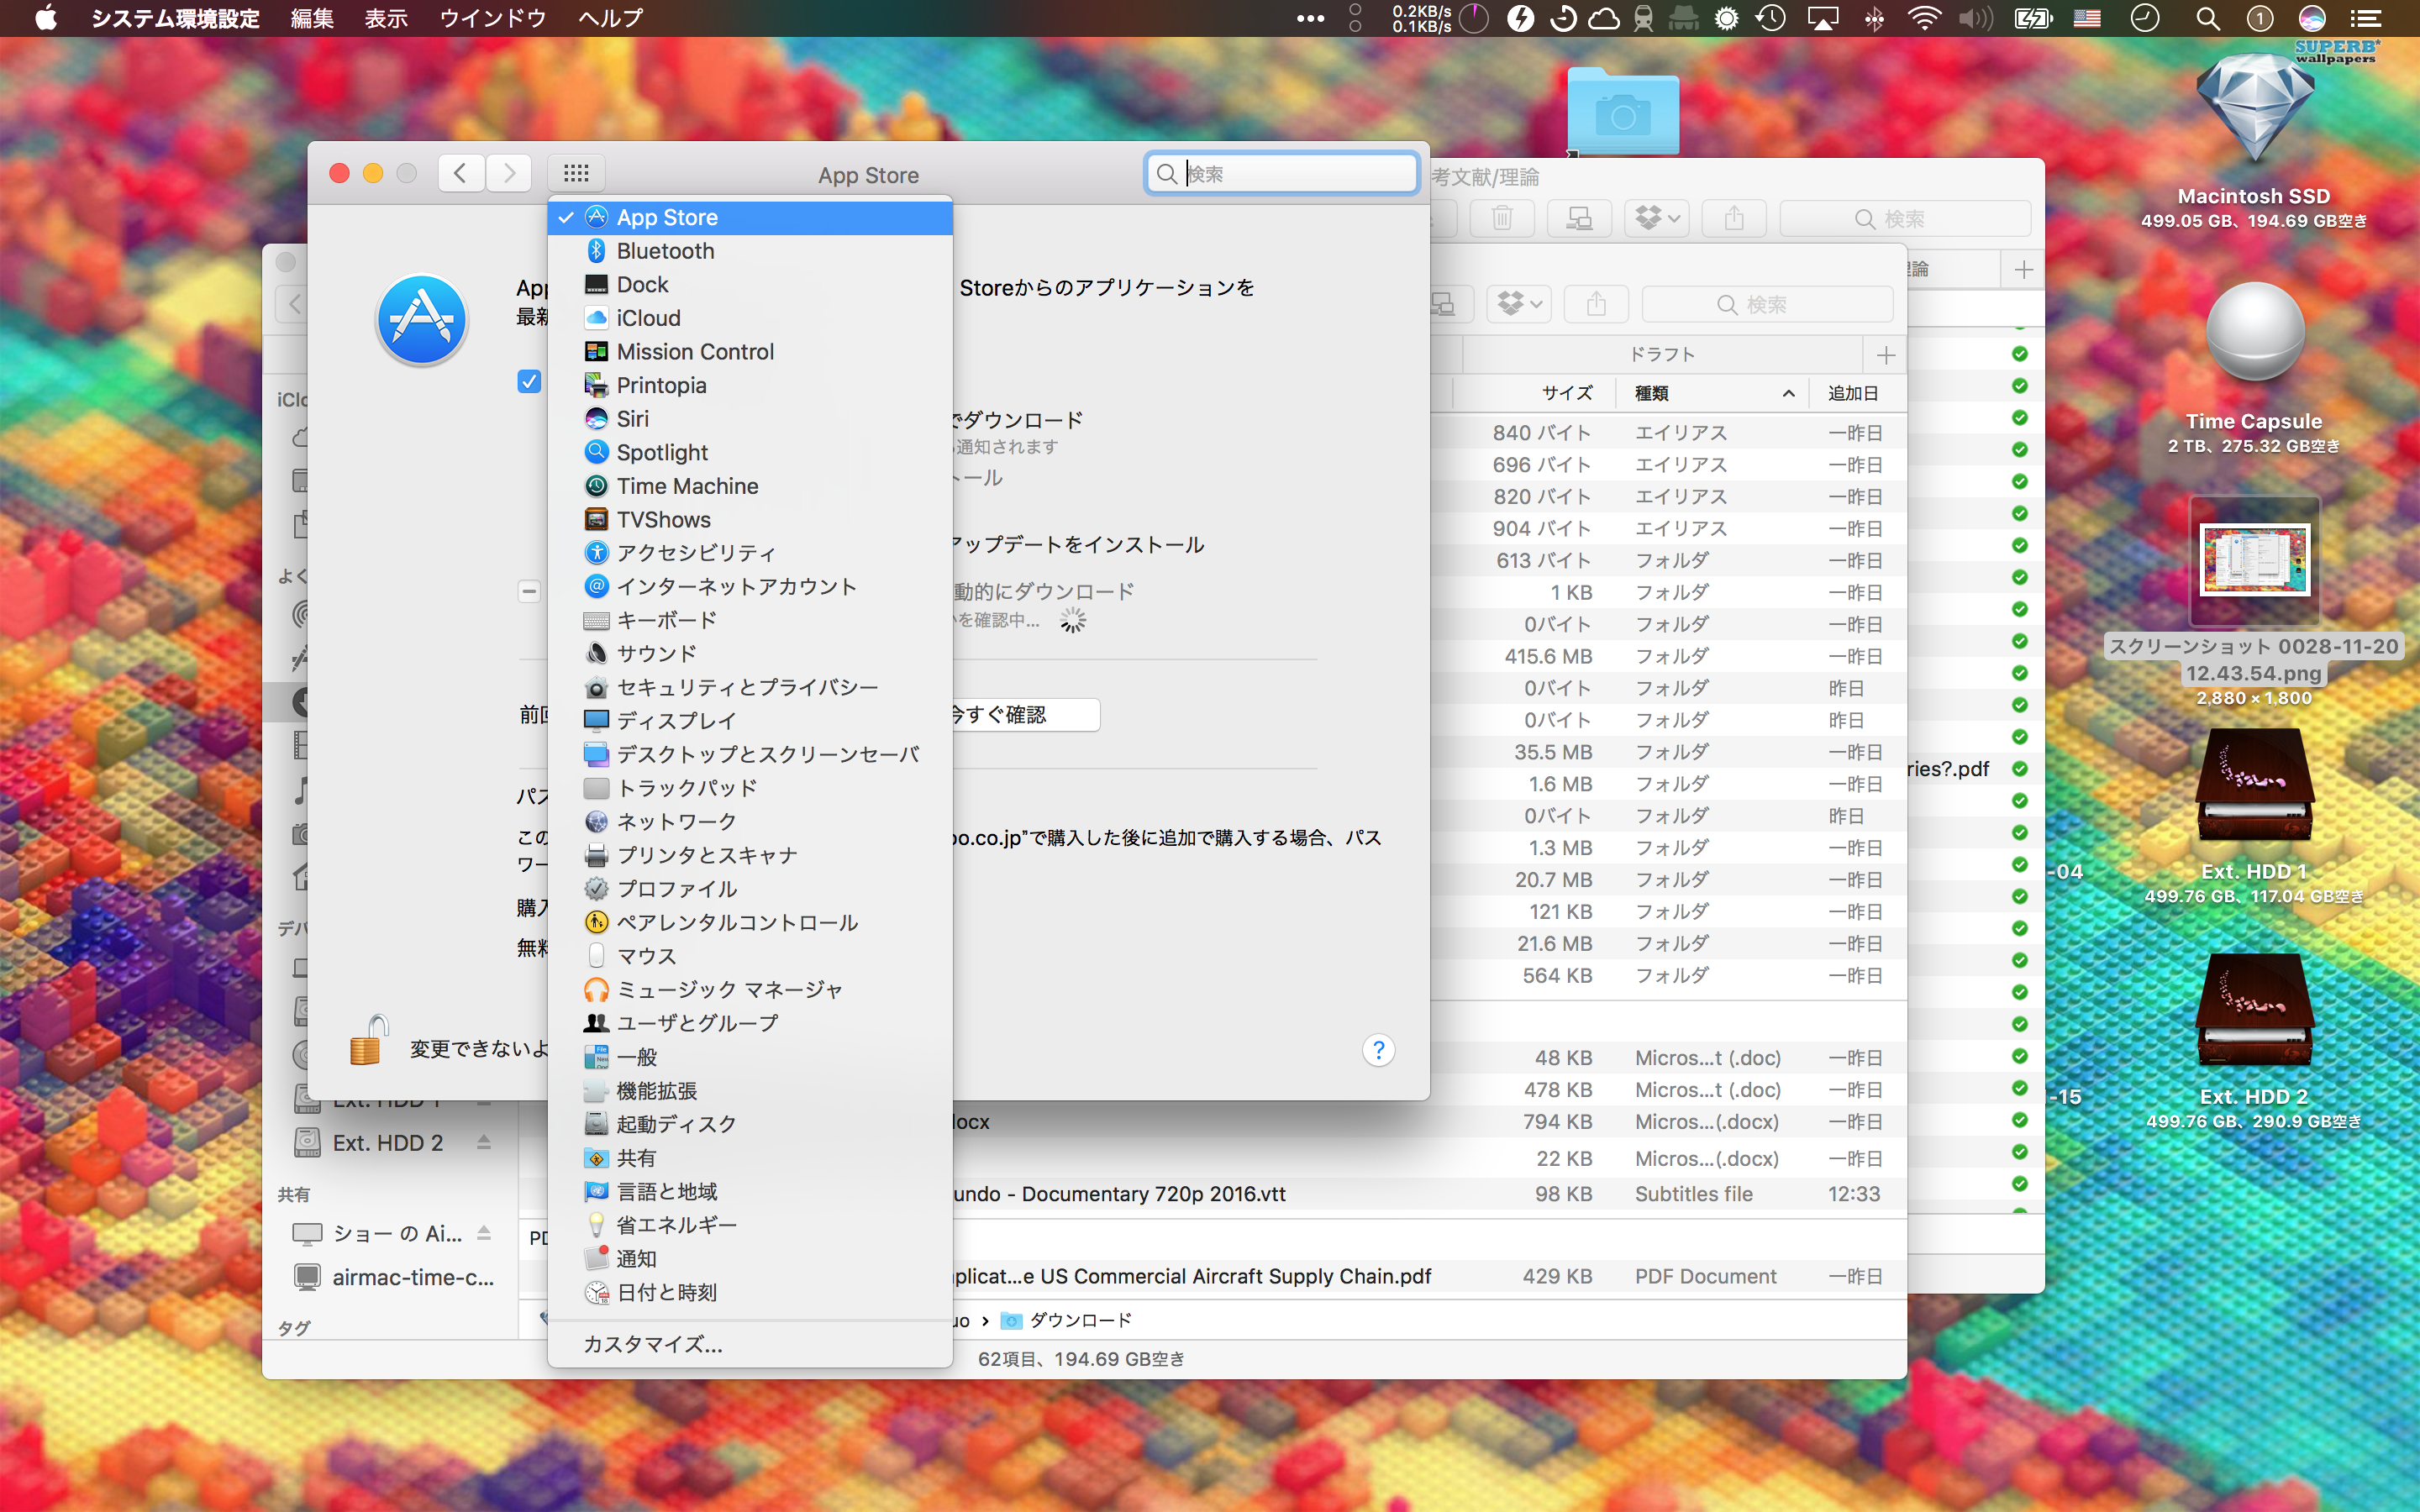Select Ext. HDD 2 in Finder sidebar

click(x=387, y=1142)
